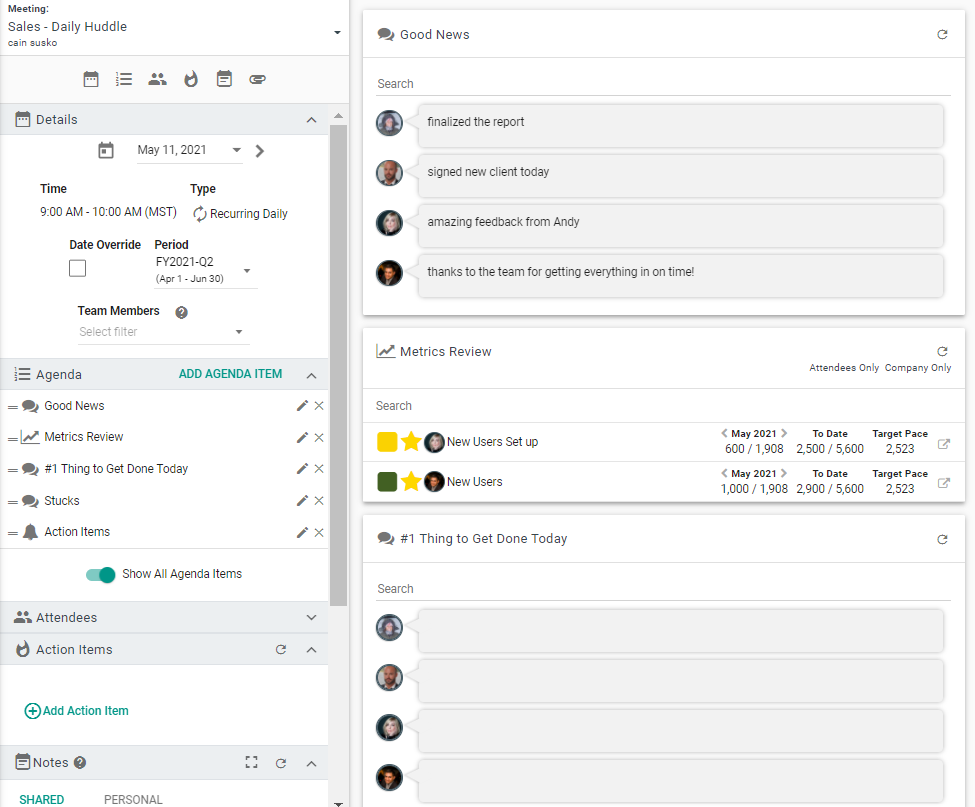Check the Date Override checkbox
Viewport: 975px width, 807px height.
(77, 268)
